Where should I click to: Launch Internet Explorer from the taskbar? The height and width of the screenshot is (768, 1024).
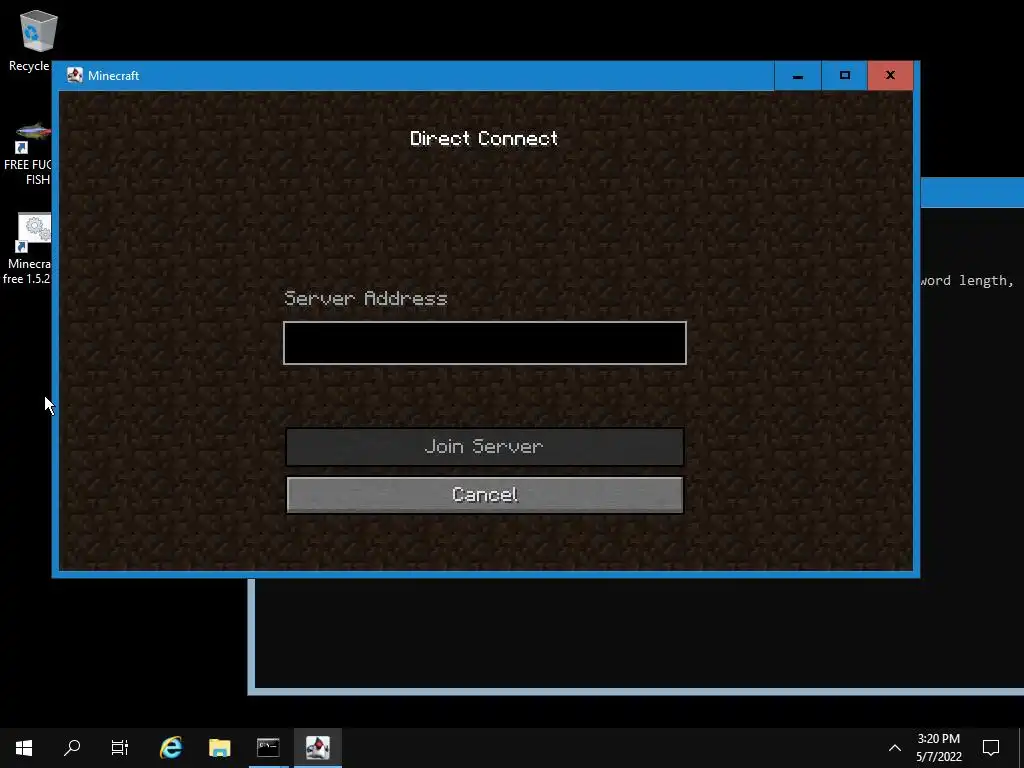tap(171, 747)
